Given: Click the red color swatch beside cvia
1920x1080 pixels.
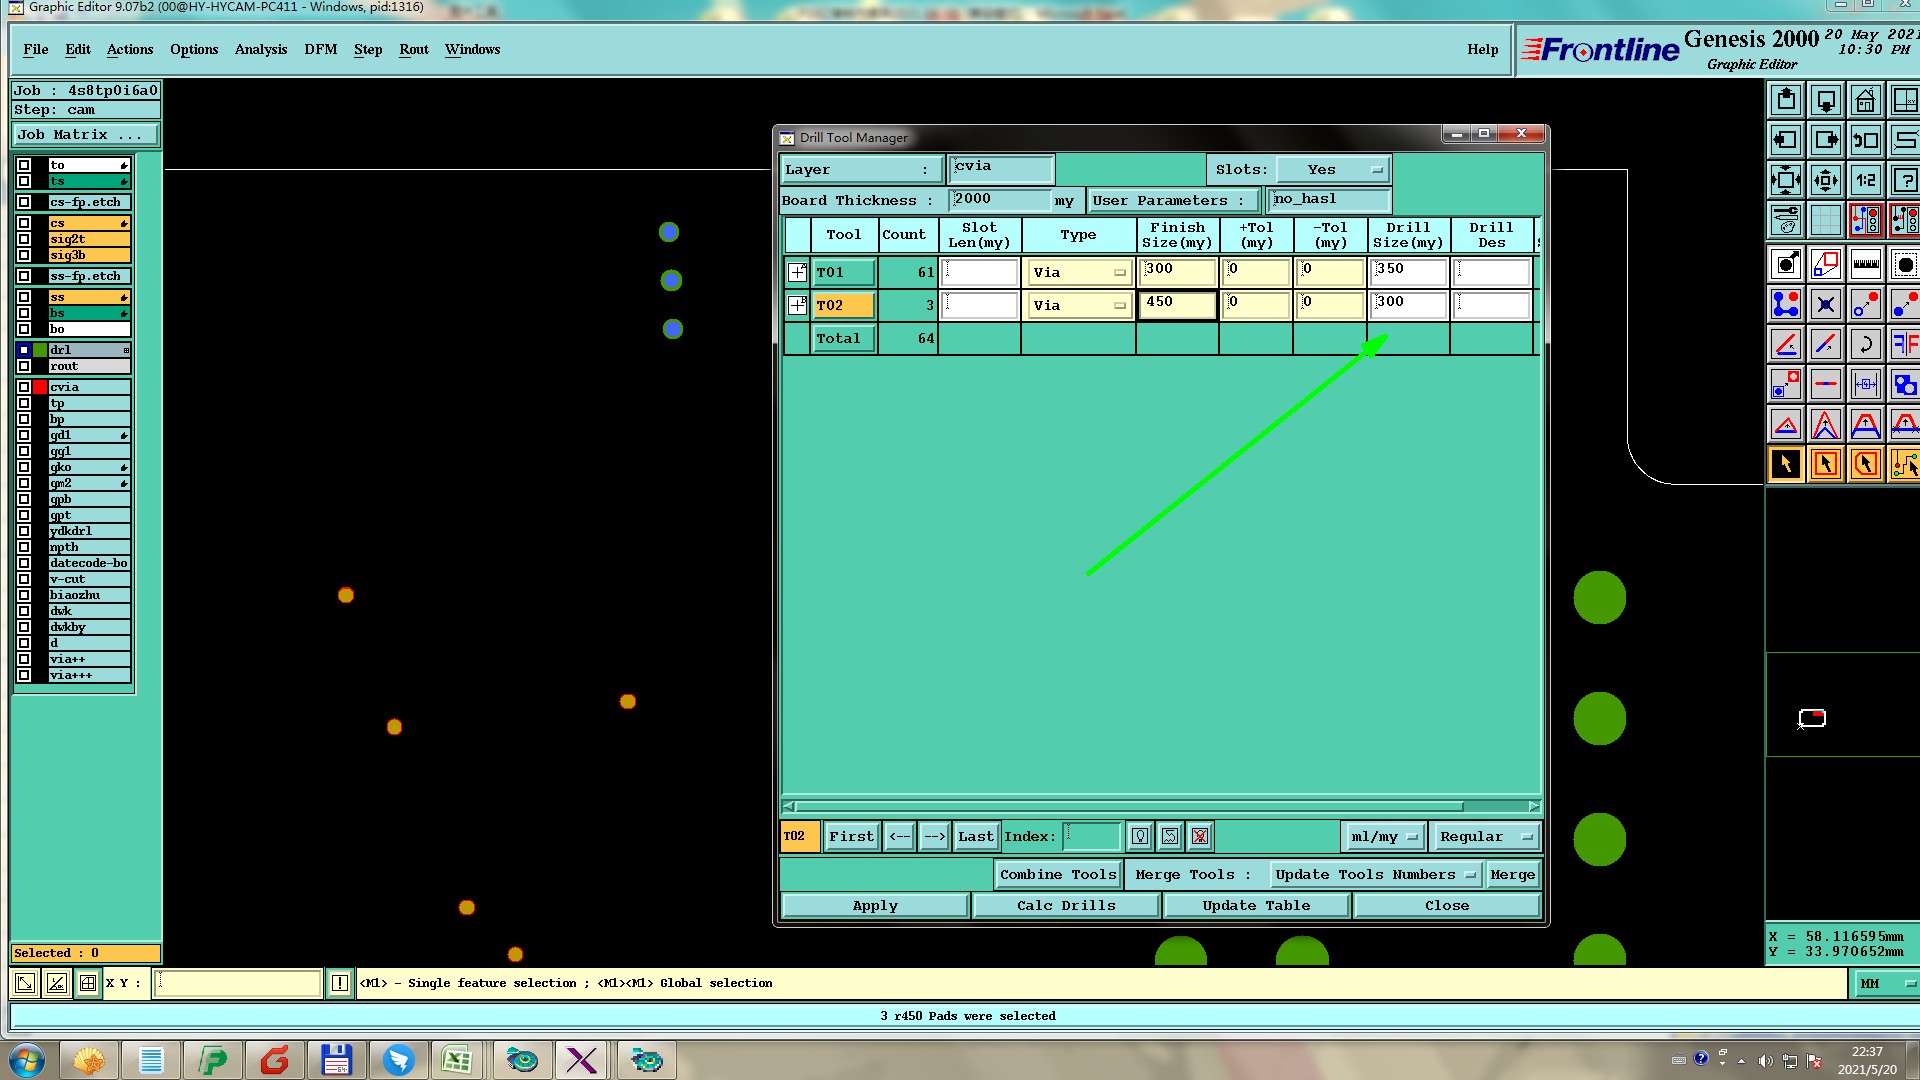Looking at the screenshot, I should (40, 387).
